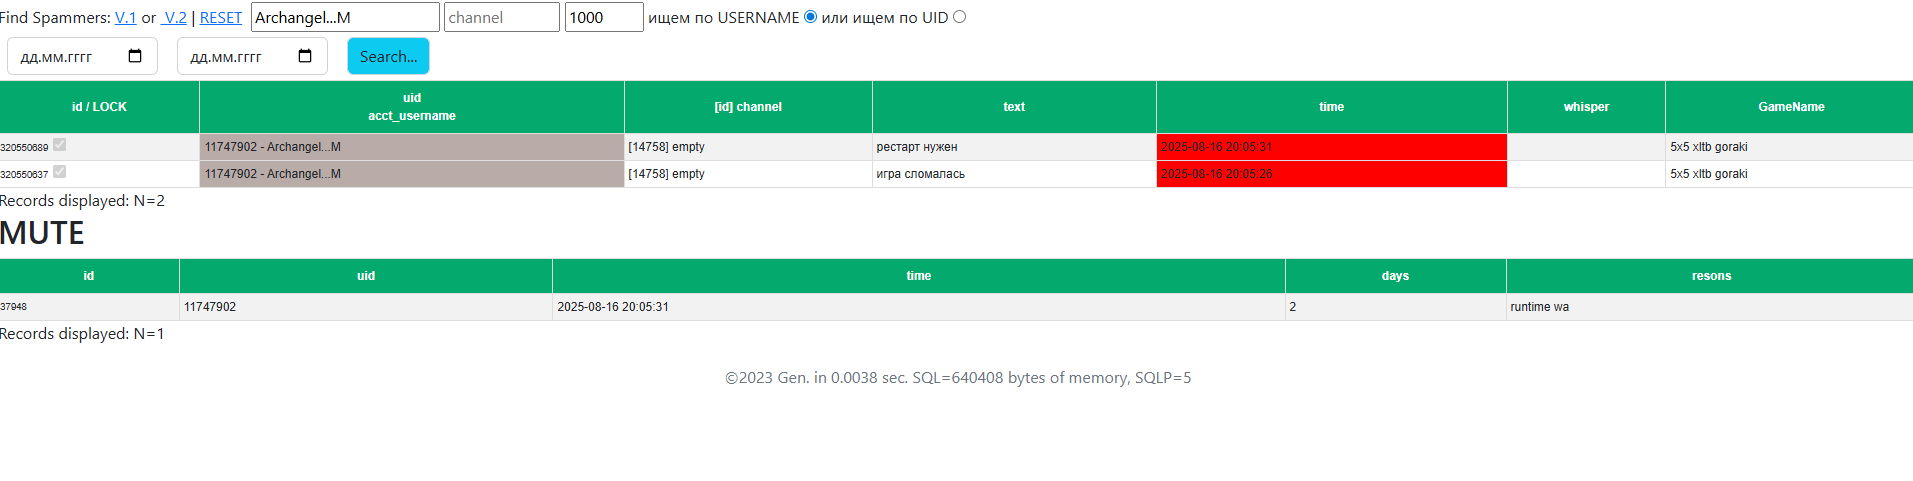
Task: Toggle LOCK checkbox for record 320550689
Action: (x=59, y=145)
